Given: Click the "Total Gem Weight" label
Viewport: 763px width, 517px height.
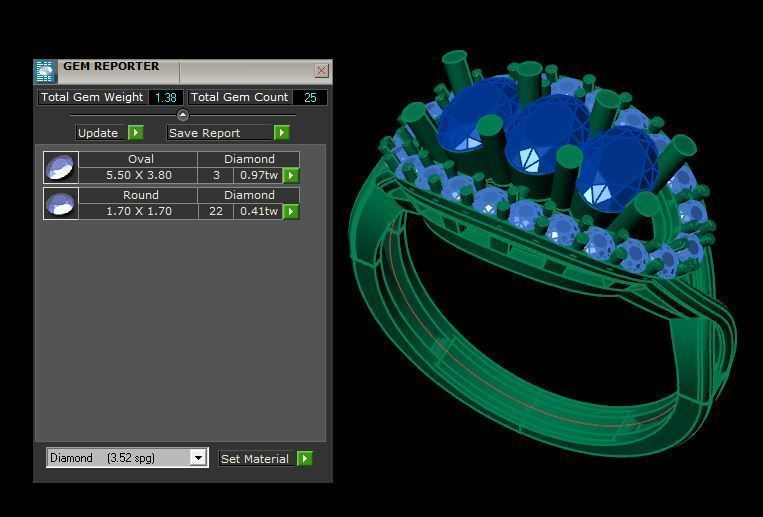Looking at the screenshot, I should click(x=92, y=97).
